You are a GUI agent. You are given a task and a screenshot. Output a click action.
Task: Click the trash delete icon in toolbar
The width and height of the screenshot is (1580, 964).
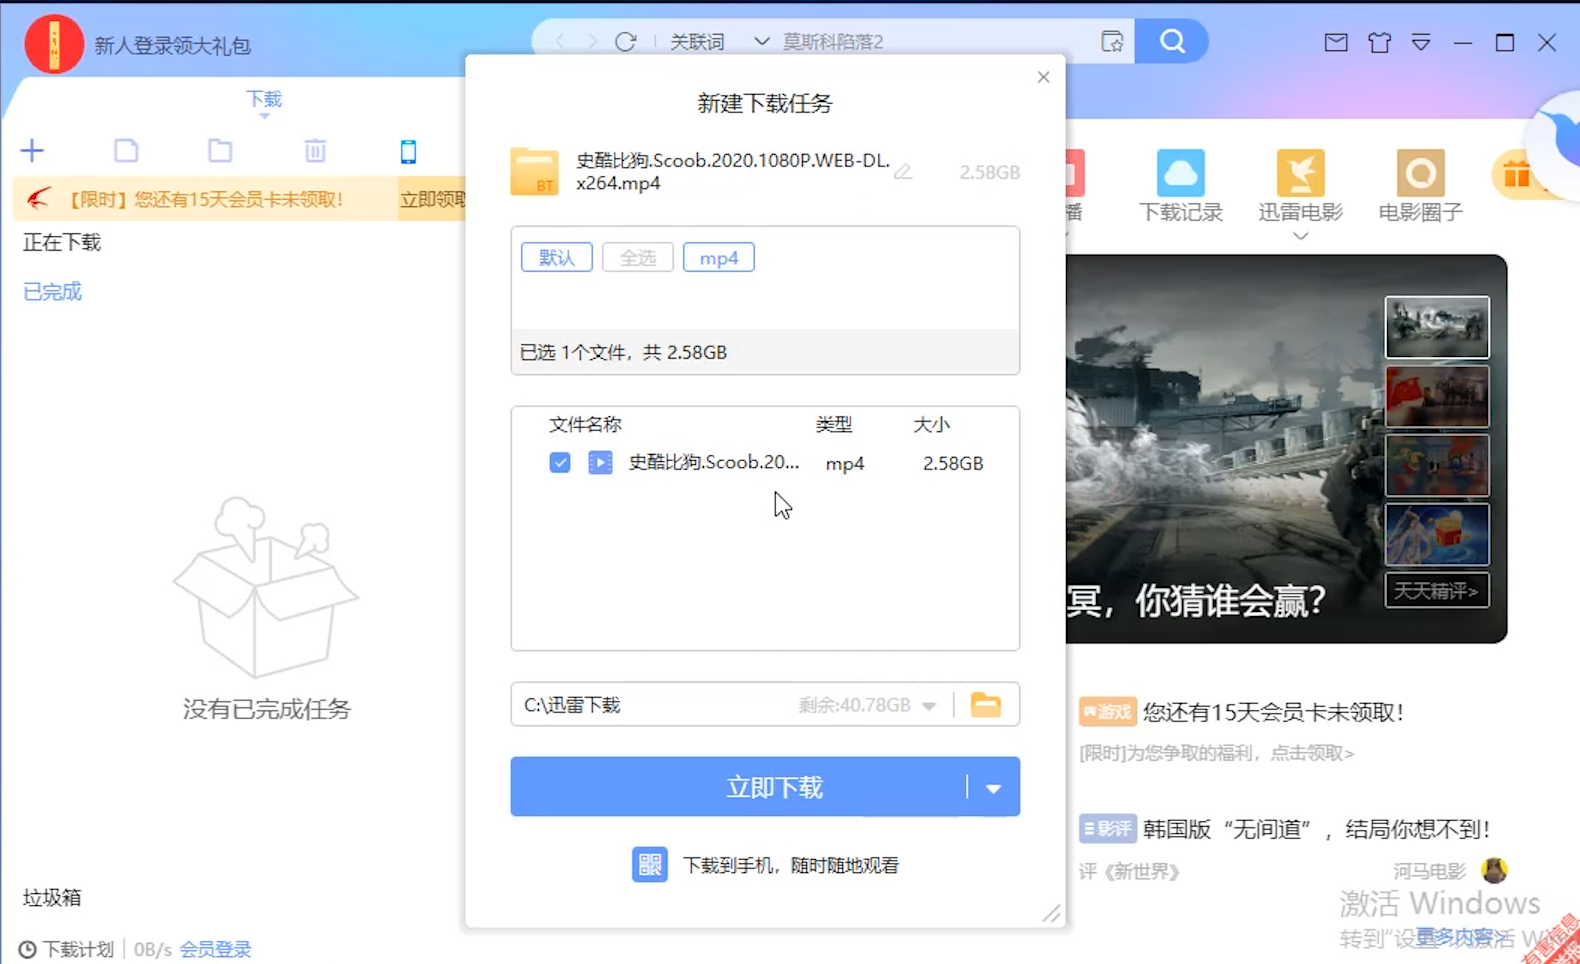[x=315, y=151]
